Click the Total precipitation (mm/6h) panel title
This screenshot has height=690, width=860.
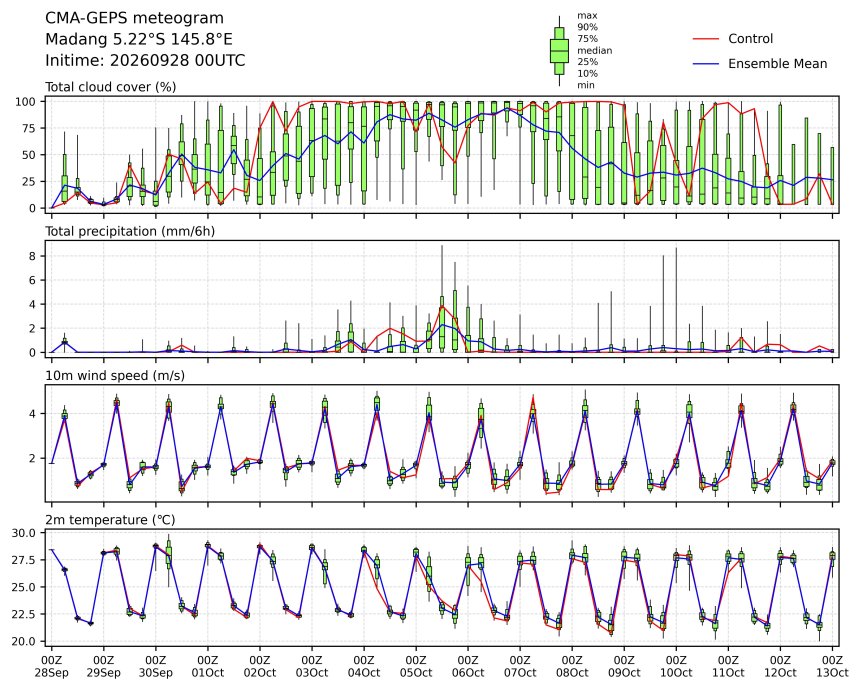[130, 231]
